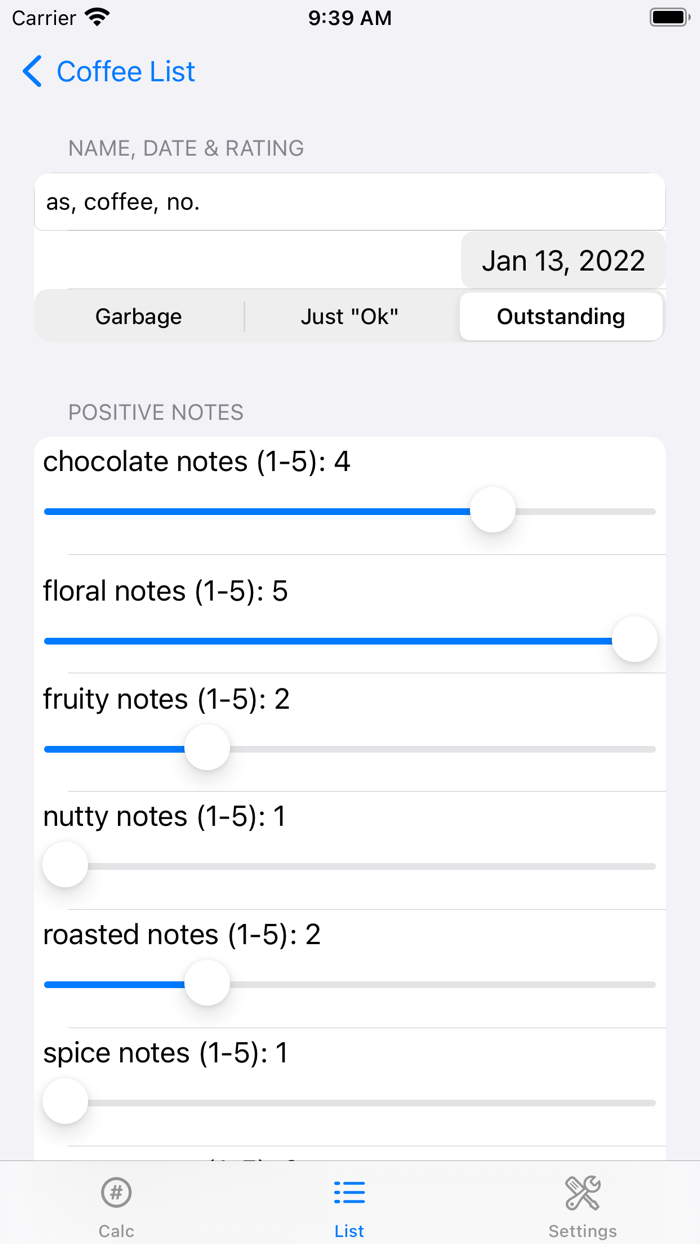Select the Garbage rating

[x=139, y=317]
